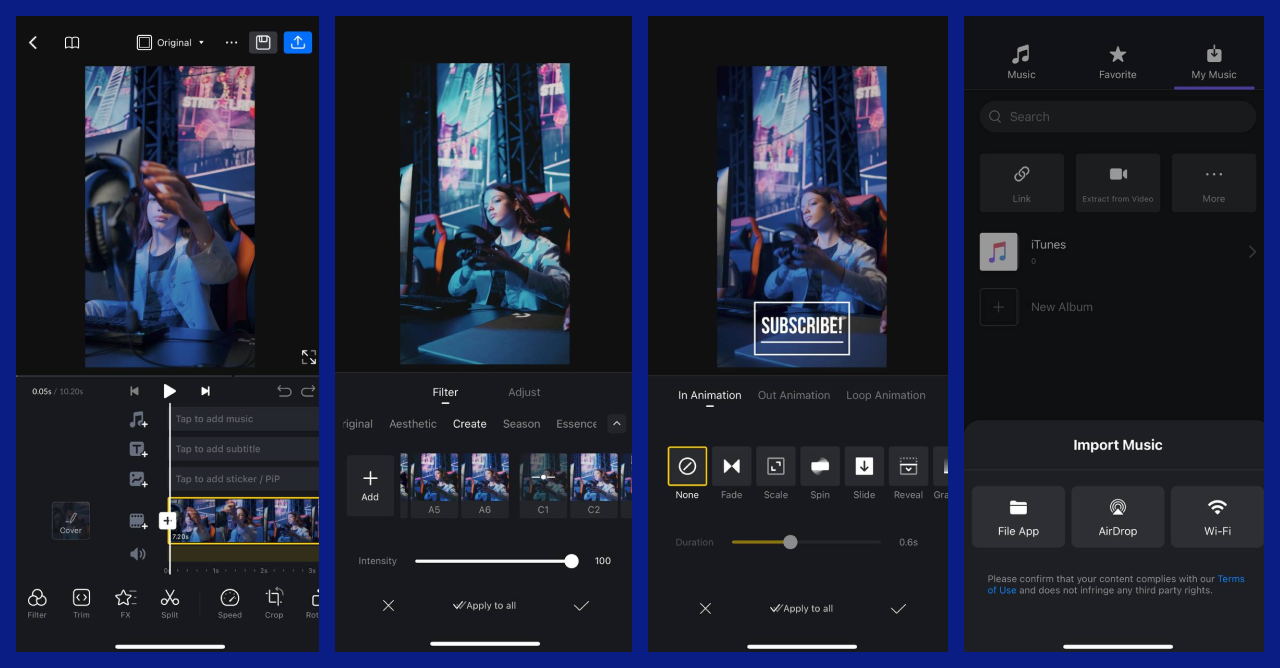
Task: Click the music note add icon
Action: [138, 420]
